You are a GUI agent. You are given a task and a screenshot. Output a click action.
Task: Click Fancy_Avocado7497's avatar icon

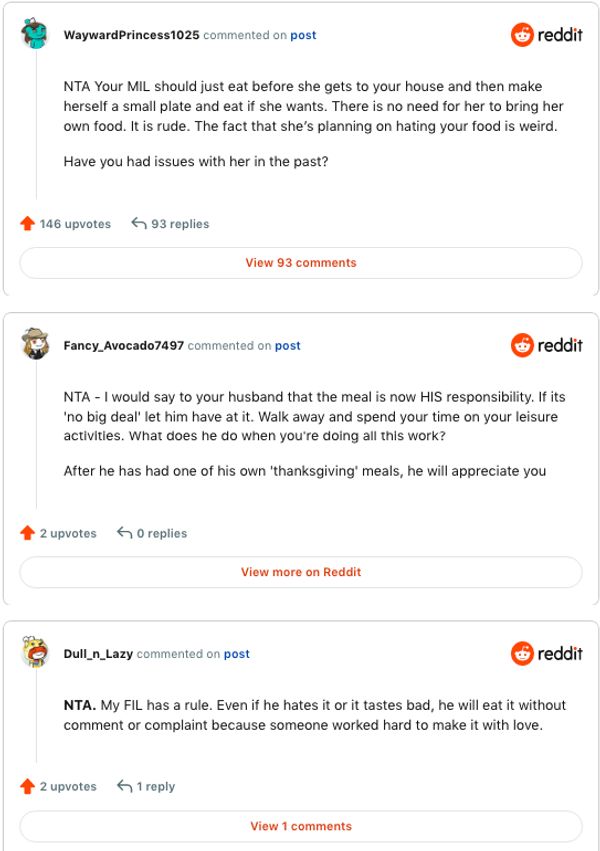click(x=36, y=345)
